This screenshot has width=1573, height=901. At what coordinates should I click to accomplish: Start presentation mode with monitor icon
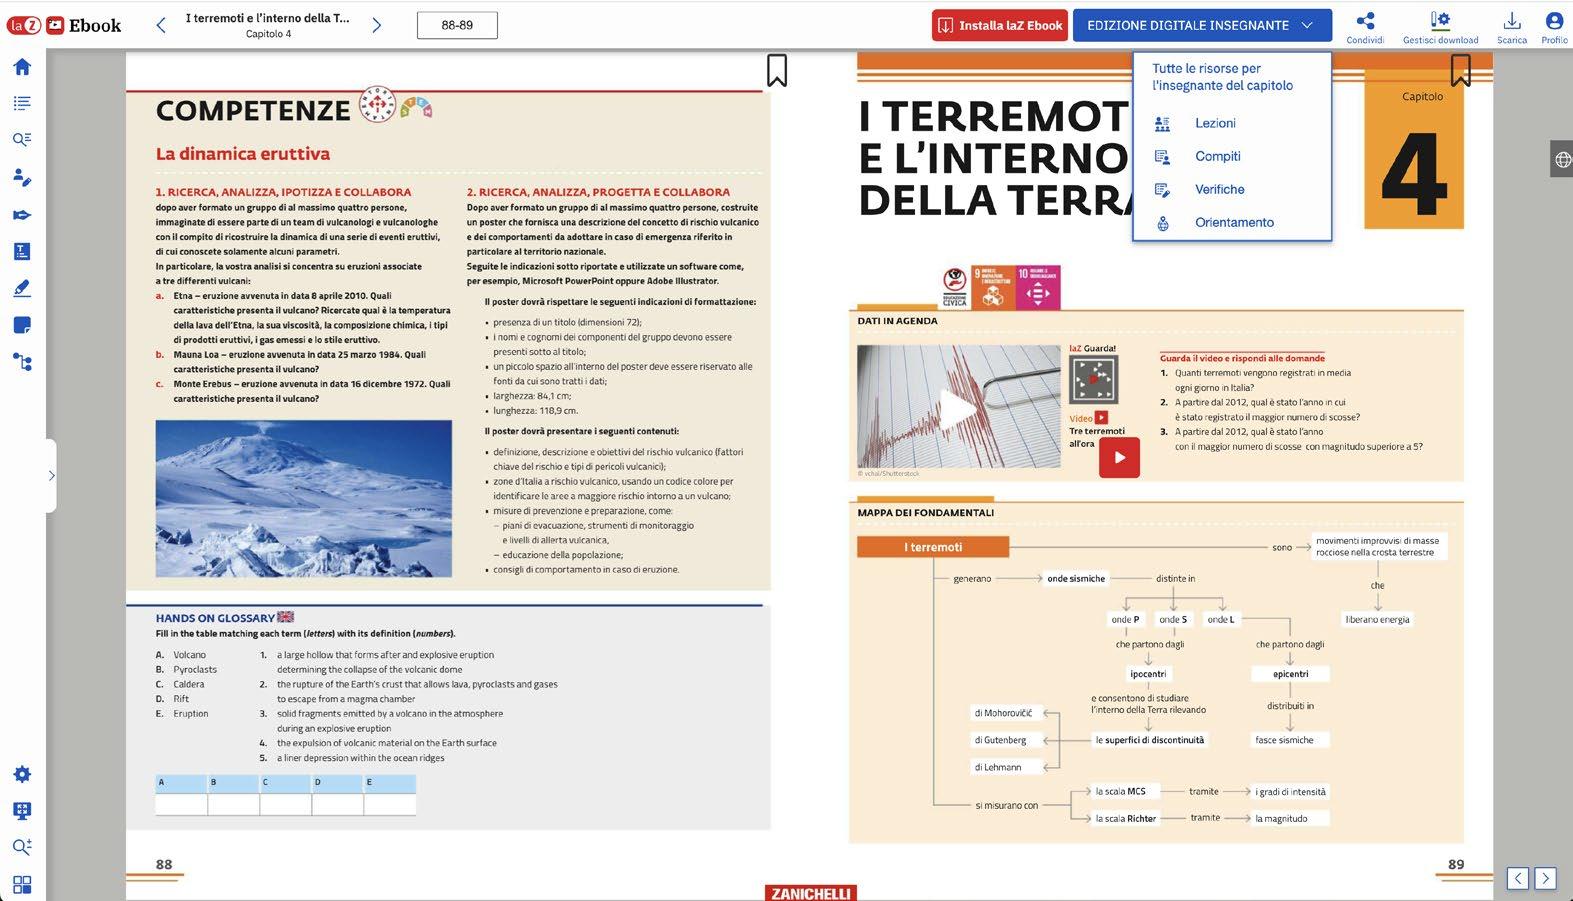point(22,811)
